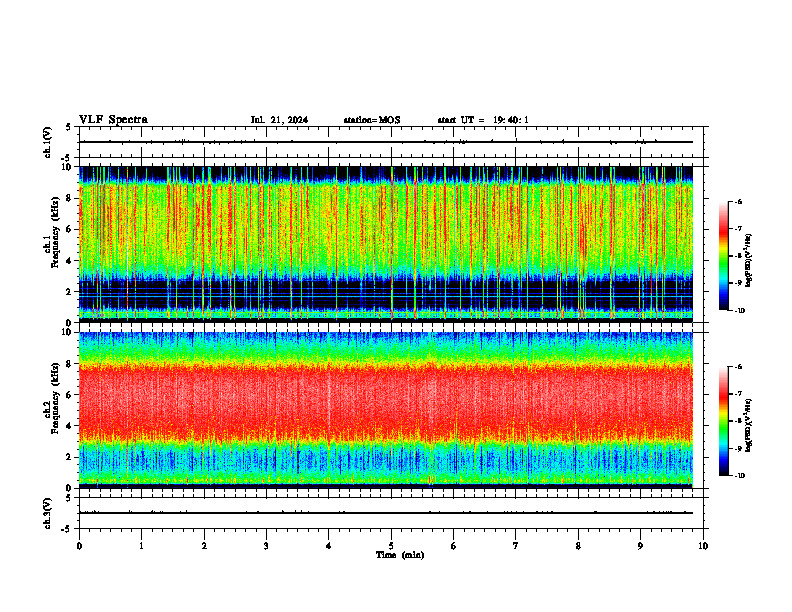Click the "ch.3(V)" waveform axis label
Image resolution: width=792 pixels, height=612 pixels.
click(48, 513)
